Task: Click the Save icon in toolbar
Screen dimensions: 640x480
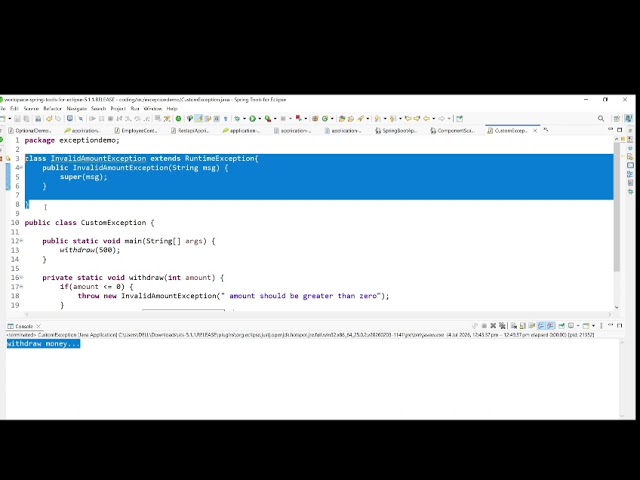Action: pos(17,119)
